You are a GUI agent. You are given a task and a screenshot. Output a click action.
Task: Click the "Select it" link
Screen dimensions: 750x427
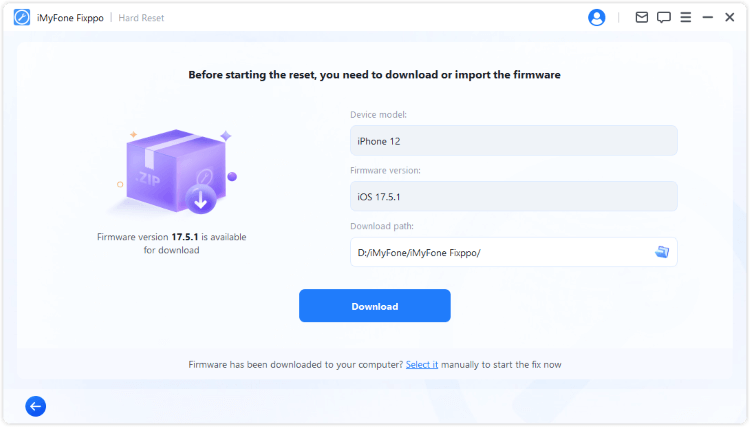[422, 365]
